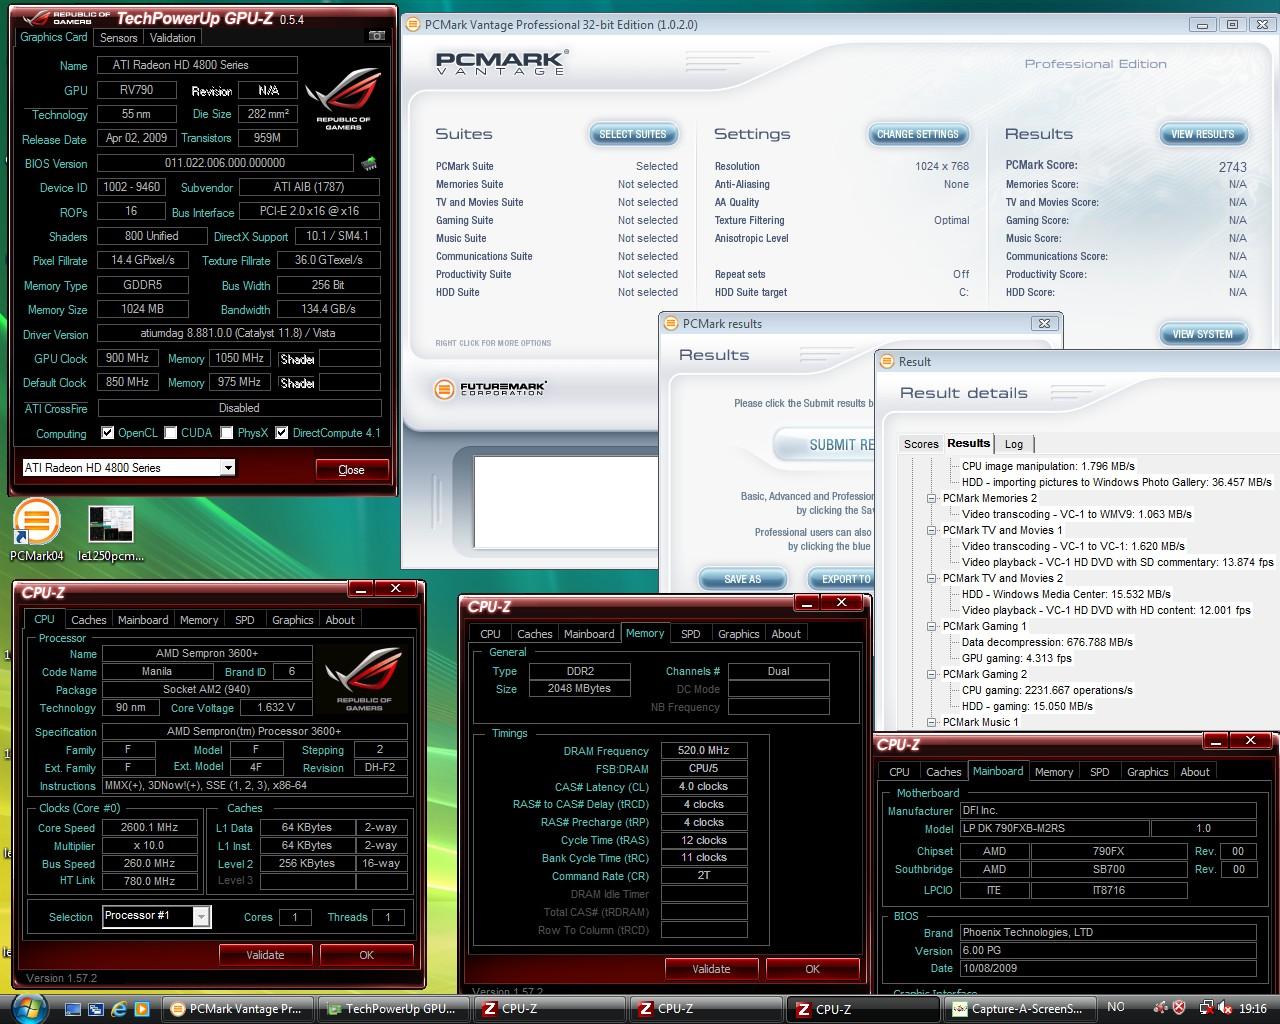
Task: Switch to the Capture-A-ScreenShot taskbar item
Action: pos(1018,1009)
